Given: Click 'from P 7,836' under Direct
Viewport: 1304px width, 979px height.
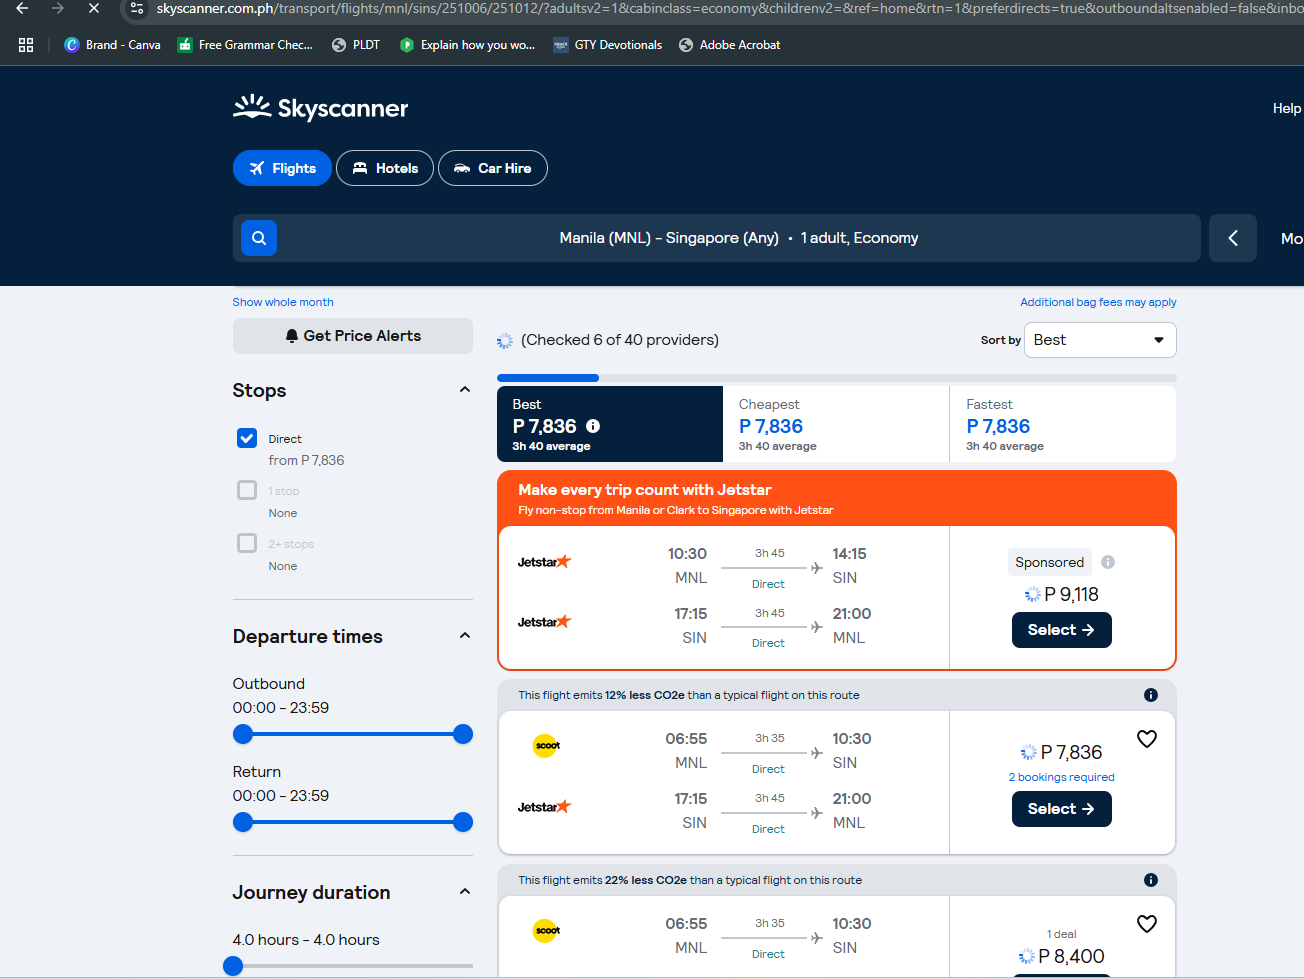Looking at the screenshot, I should [306, 460].
